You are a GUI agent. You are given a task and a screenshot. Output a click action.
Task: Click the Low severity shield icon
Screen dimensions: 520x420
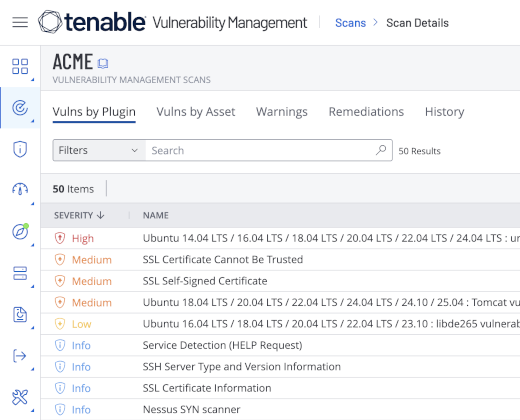[x=60, y=324]
